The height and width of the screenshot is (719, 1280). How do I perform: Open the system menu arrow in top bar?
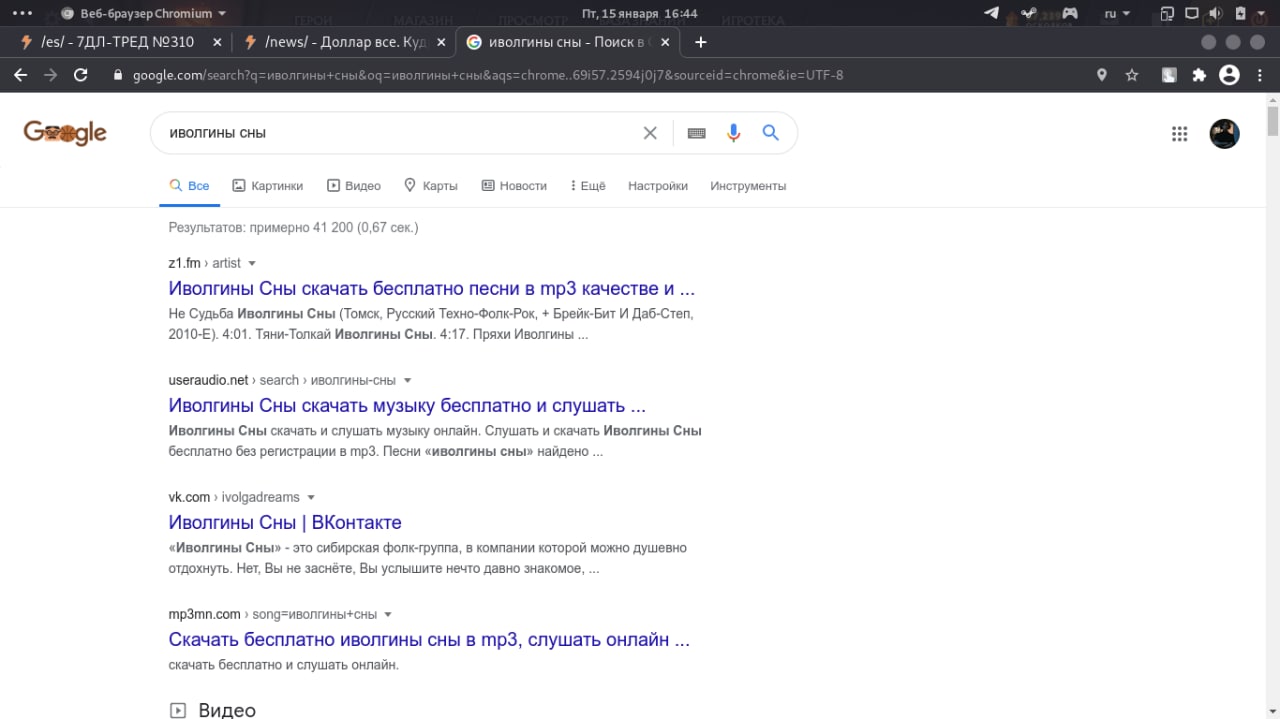pyautogui.click(x=1263, y=14)
